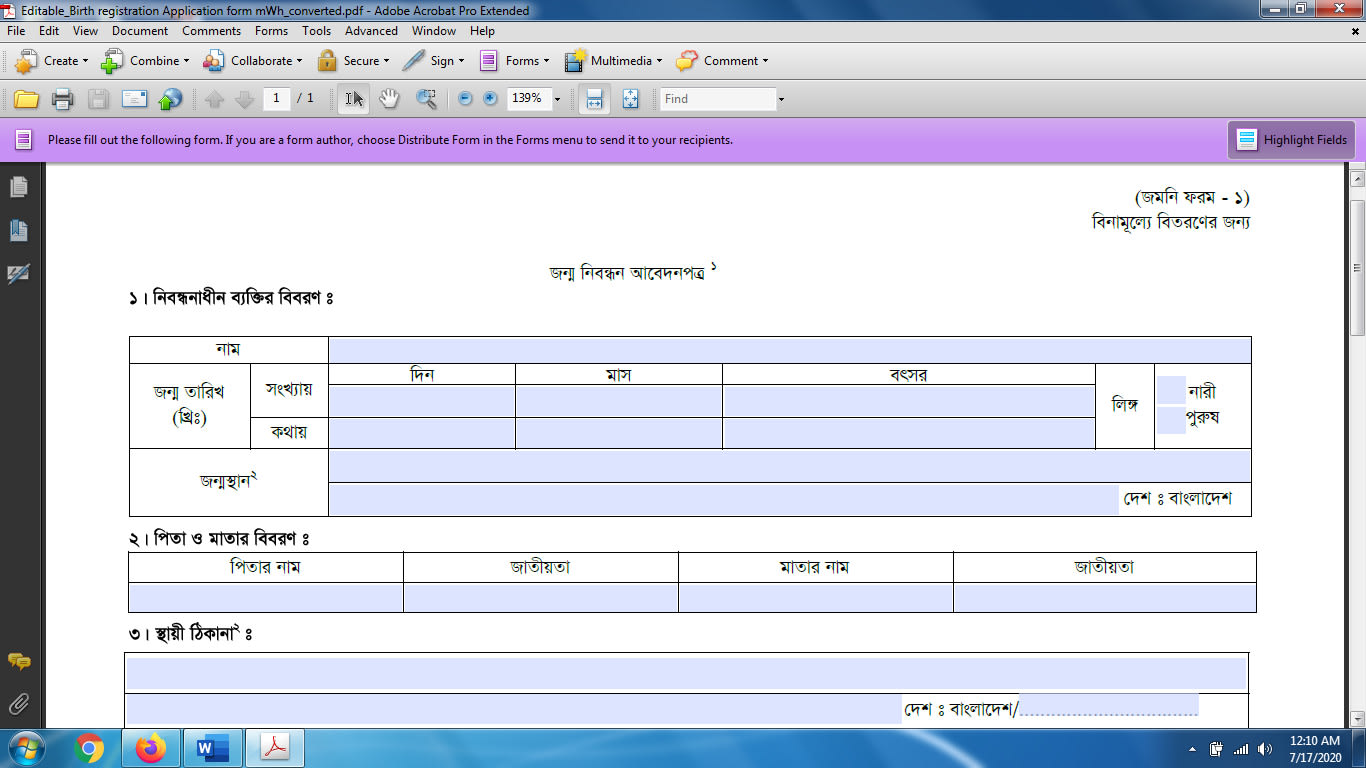
Task: Zoom in with the plus button
Action: pos(490,99)
